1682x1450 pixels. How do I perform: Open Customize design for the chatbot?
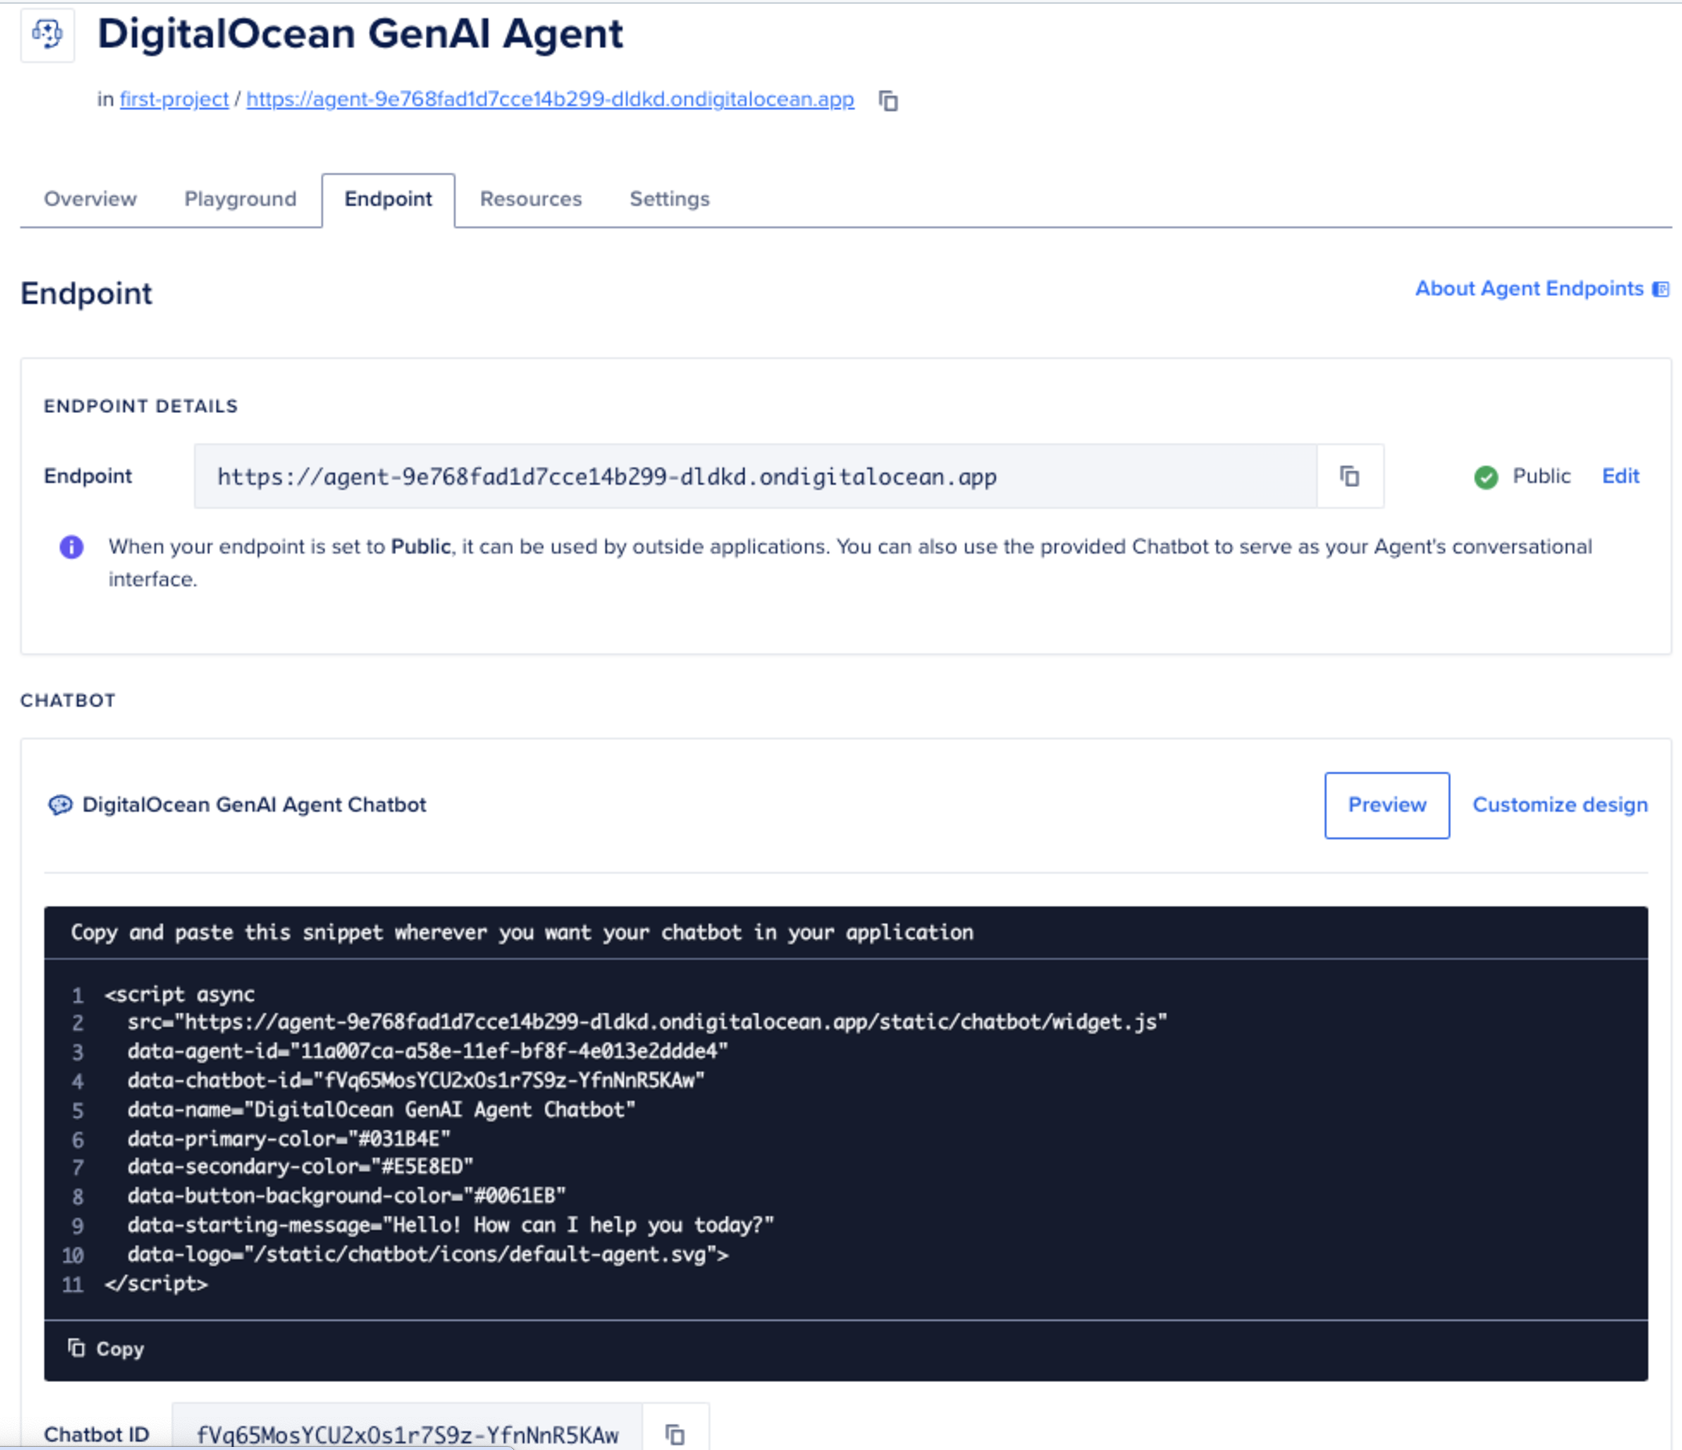1559,805
